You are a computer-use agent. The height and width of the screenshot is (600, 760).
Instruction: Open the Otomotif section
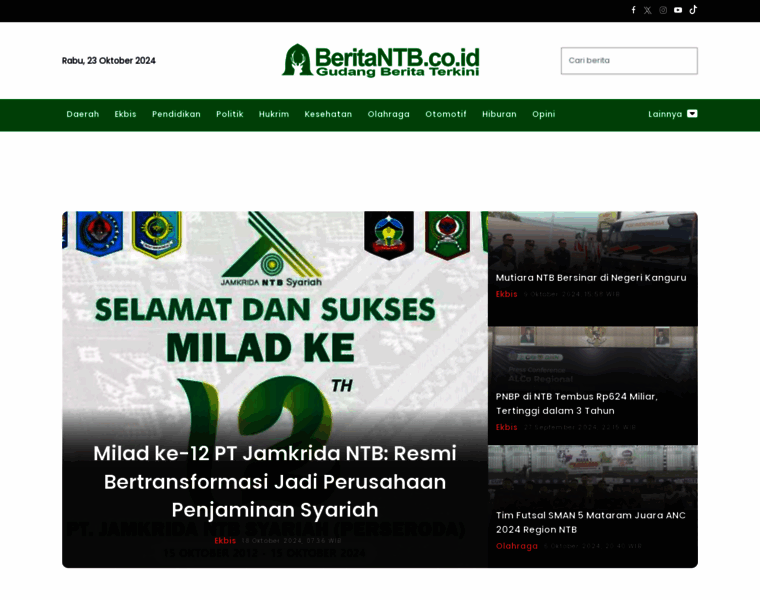coord(446,114)
